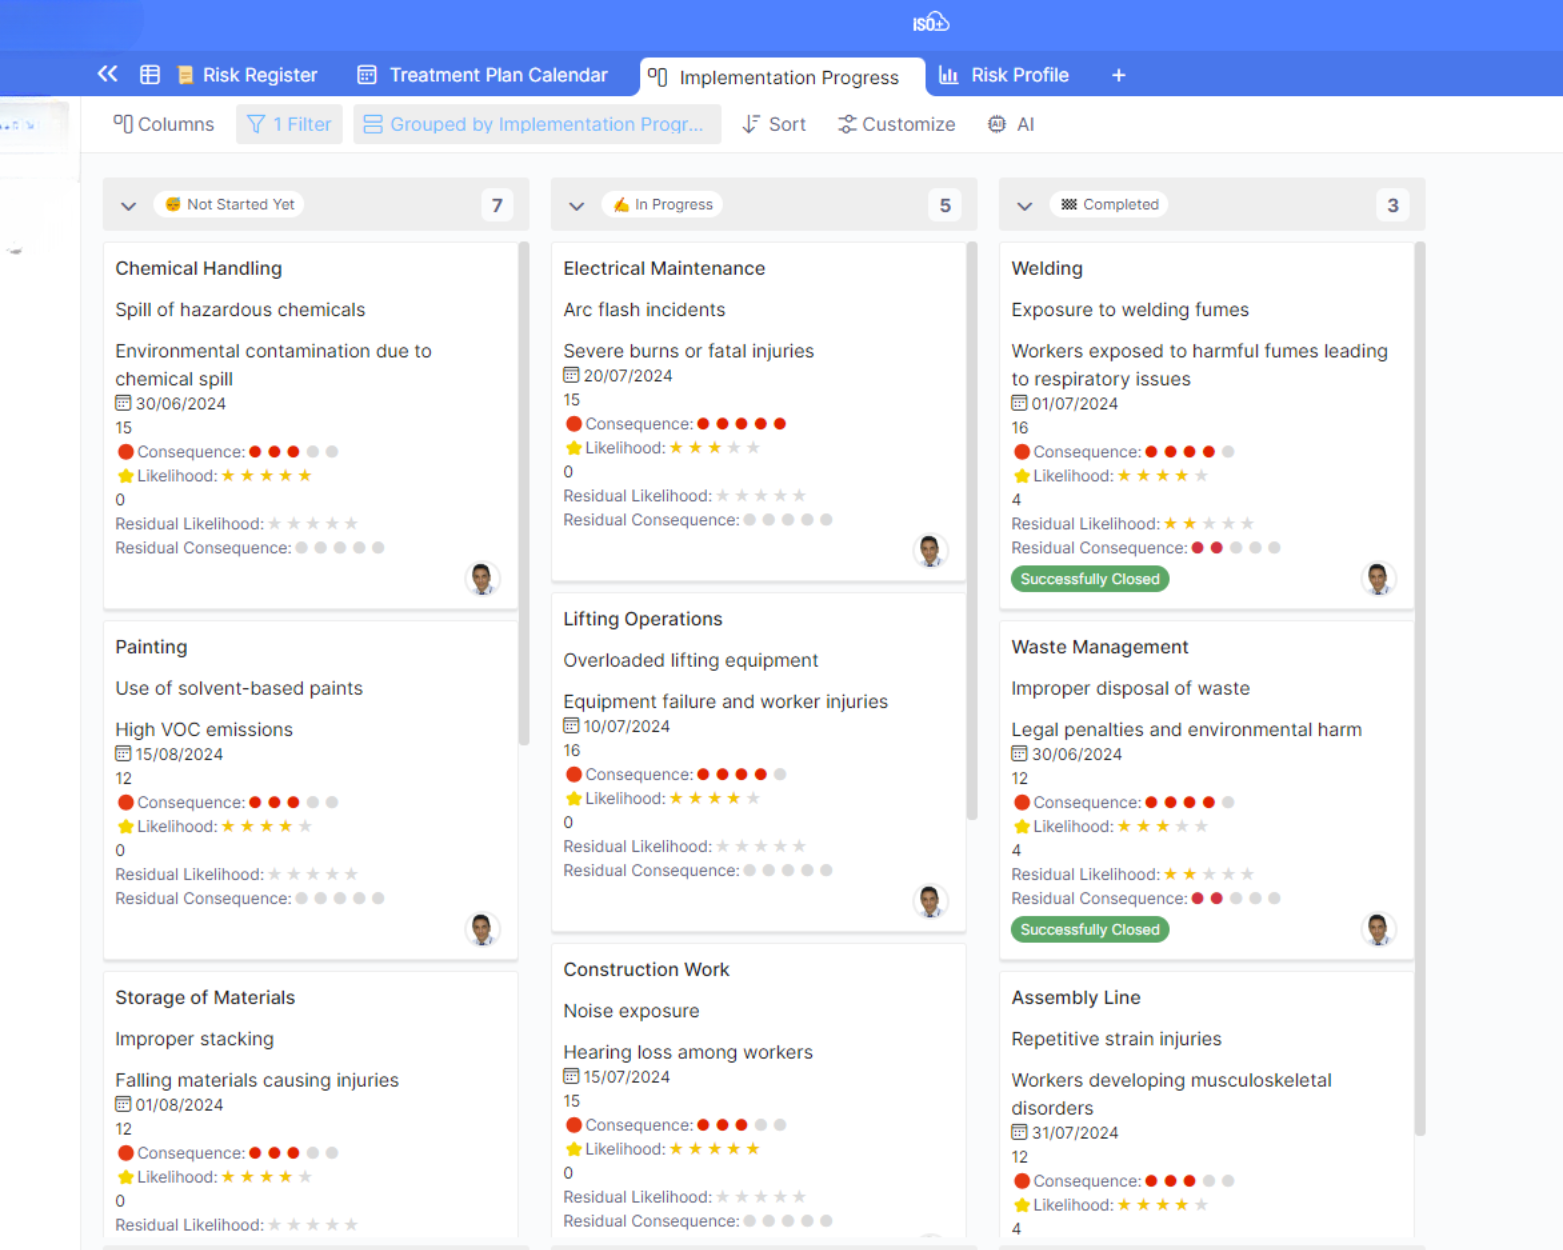
Task: Click the table grid view icon
Action: [150, 74]
